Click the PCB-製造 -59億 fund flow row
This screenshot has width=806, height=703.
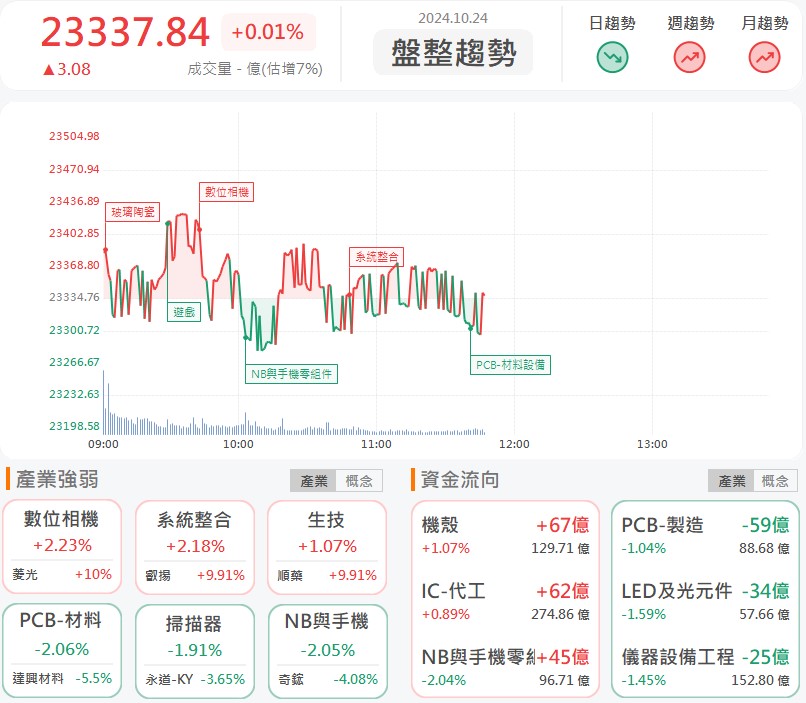coord(705,535)
